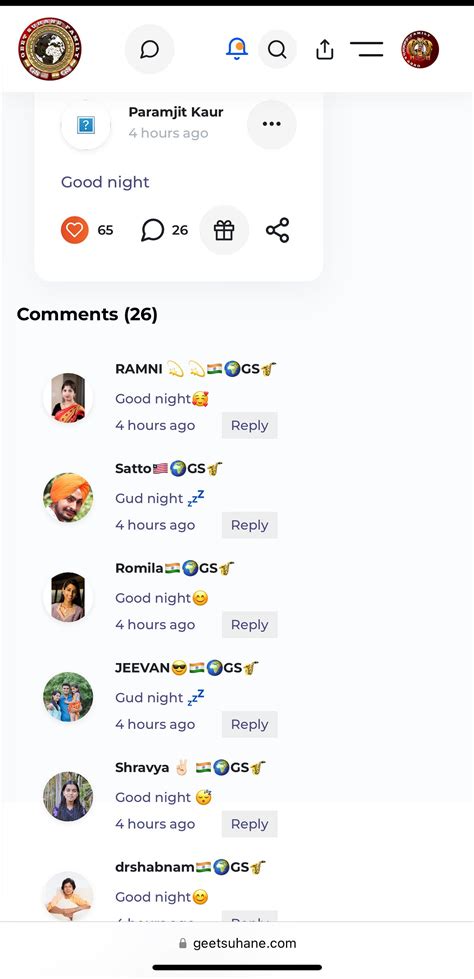Screen dimensions: 474x979
Task: Open the search magnifier icon
Action: (277, 49)
